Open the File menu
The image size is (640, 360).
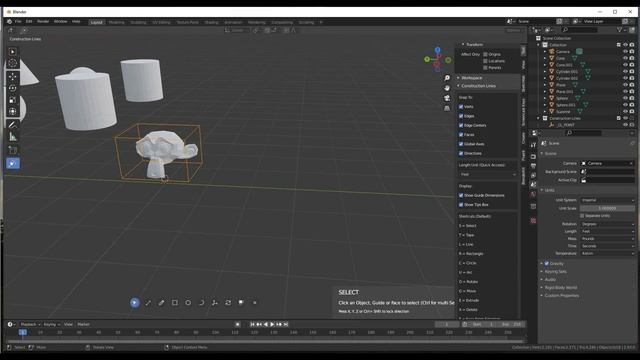(18, 22)
